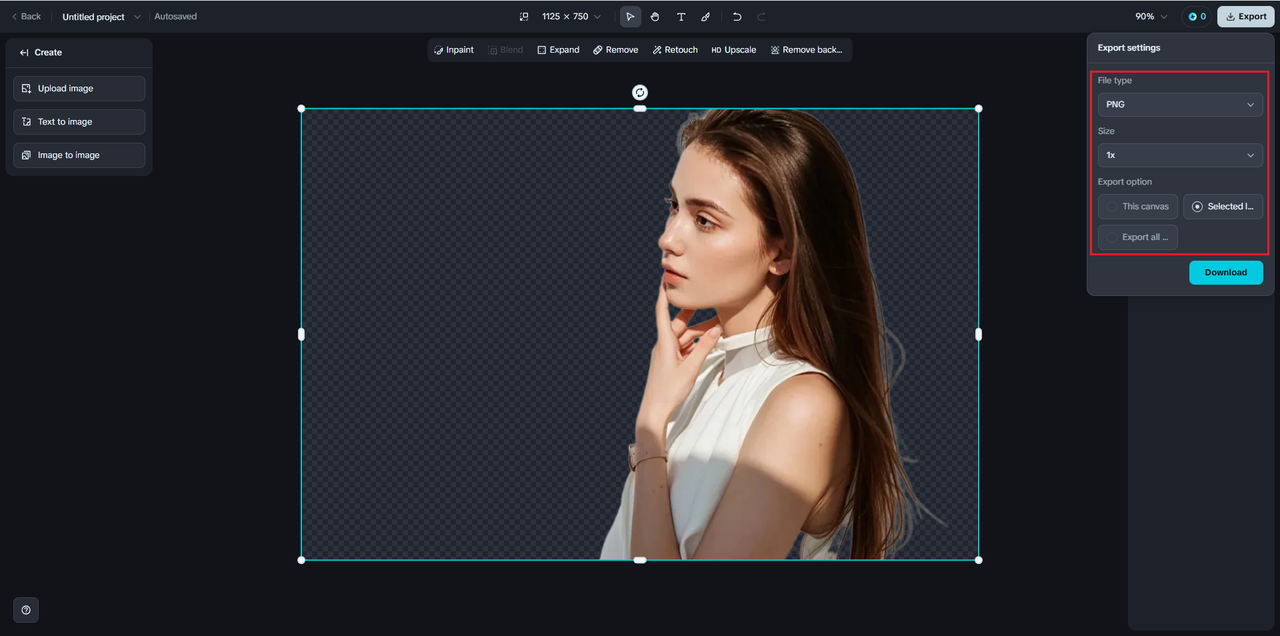Click the Export option label
Screen dimensions: 1280x636
(x=1125, y=182)
